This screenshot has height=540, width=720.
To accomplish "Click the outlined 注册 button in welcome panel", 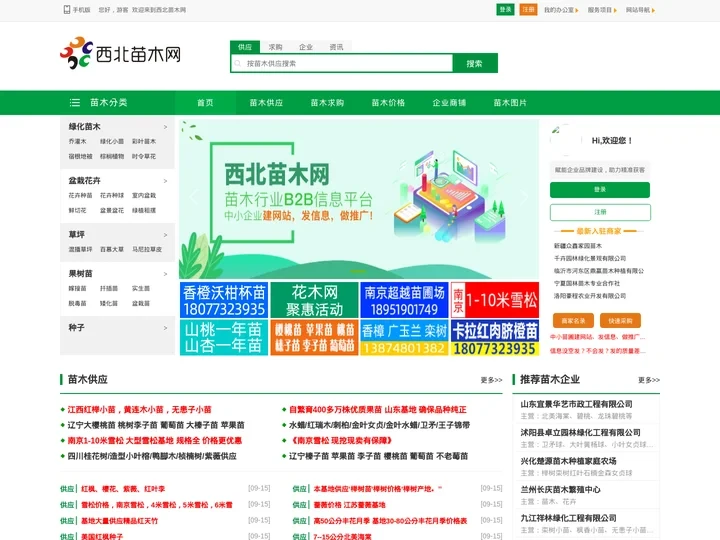I will click(x=600, y=212).
